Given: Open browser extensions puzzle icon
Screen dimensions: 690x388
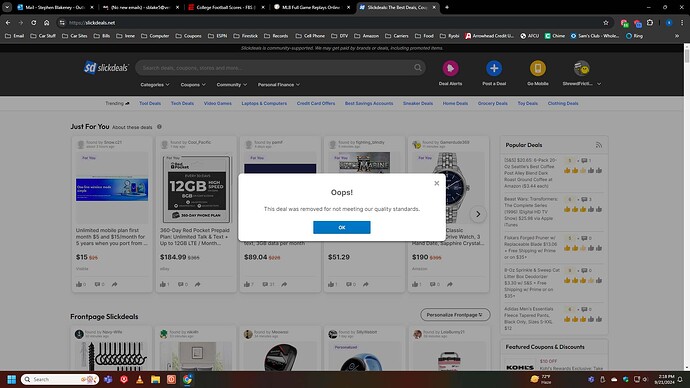Looking at the screenshot, I should point(650,22).
